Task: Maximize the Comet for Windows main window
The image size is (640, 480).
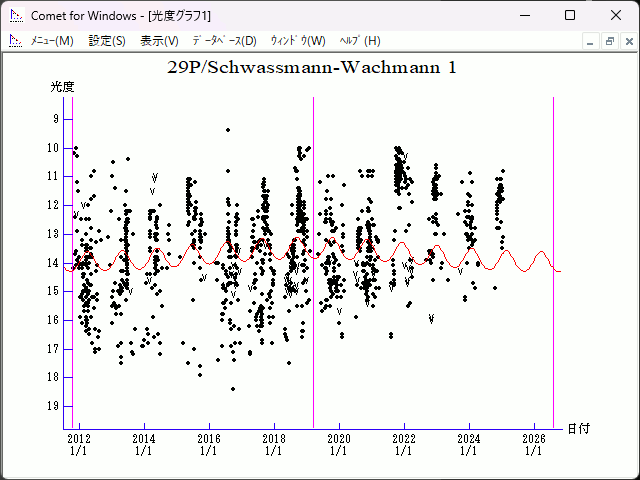Action: [x=570, y=16]
